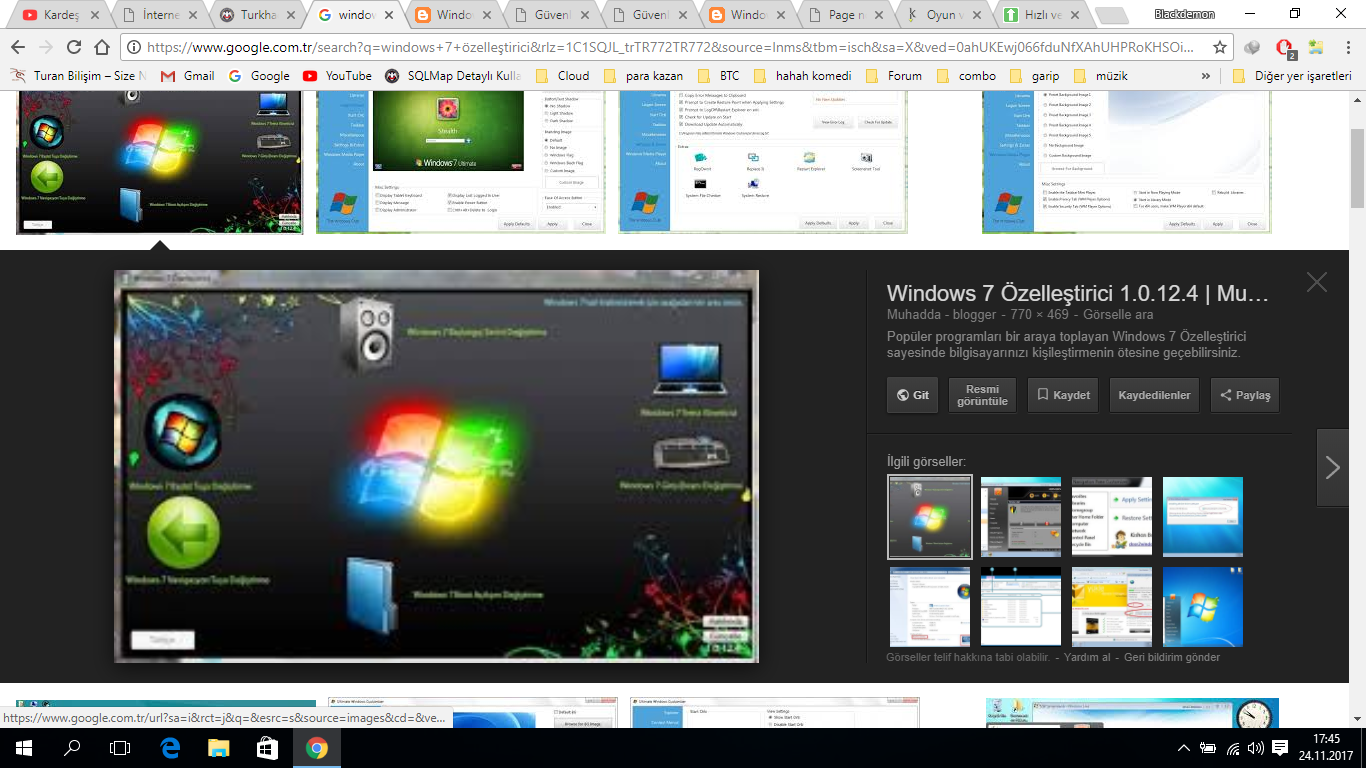Viewport: 1366px width, 768px height.
Task: Open the Gmail bookmark
Action: (x=188, y=76)
